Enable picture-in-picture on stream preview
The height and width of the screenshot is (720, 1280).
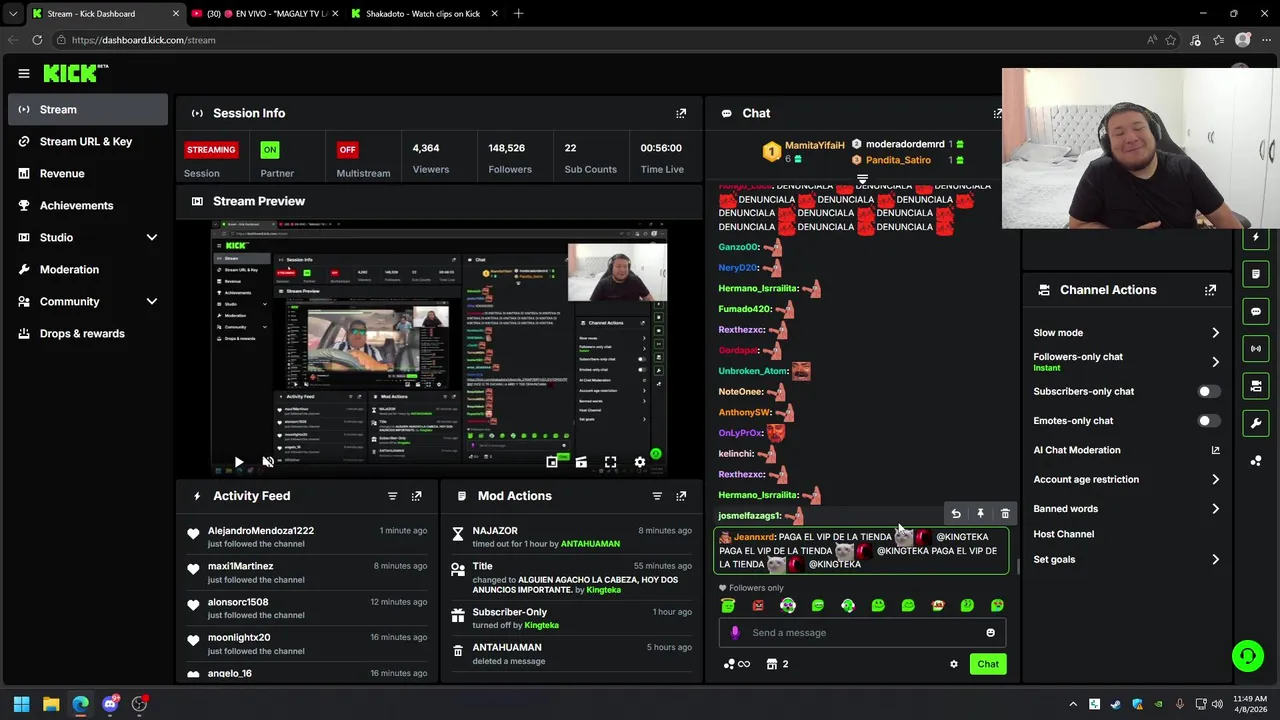tap(552, 462)
